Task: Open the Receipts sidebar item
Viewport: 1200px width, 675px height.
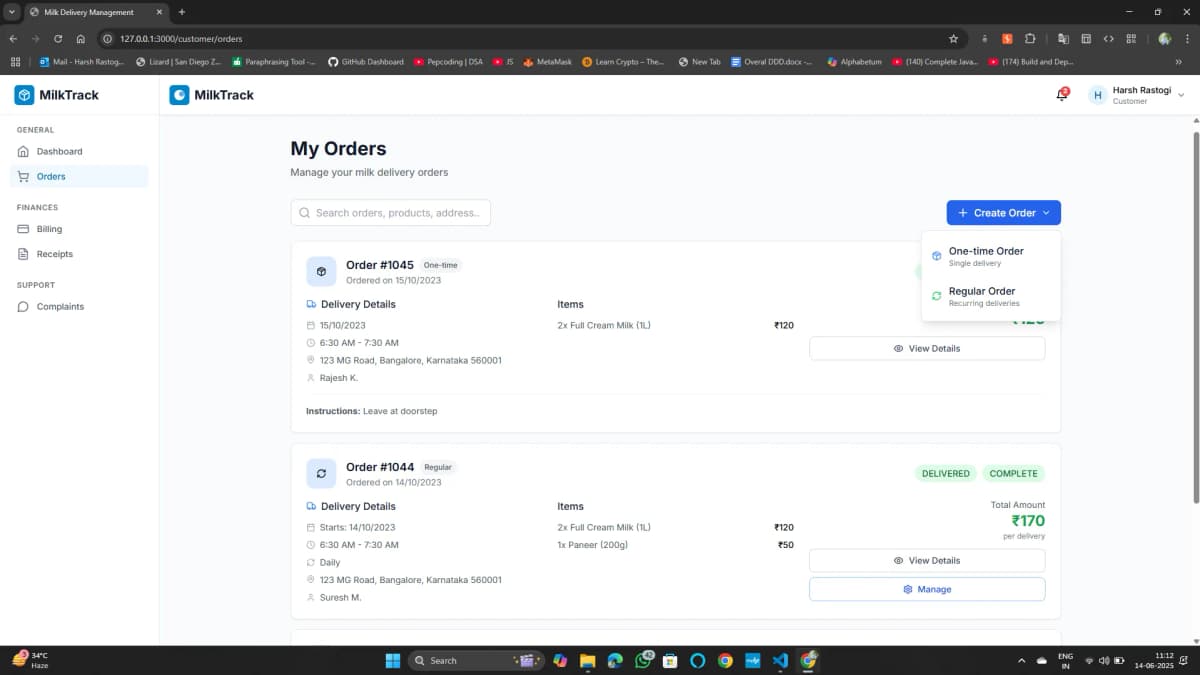Action: 54,254
